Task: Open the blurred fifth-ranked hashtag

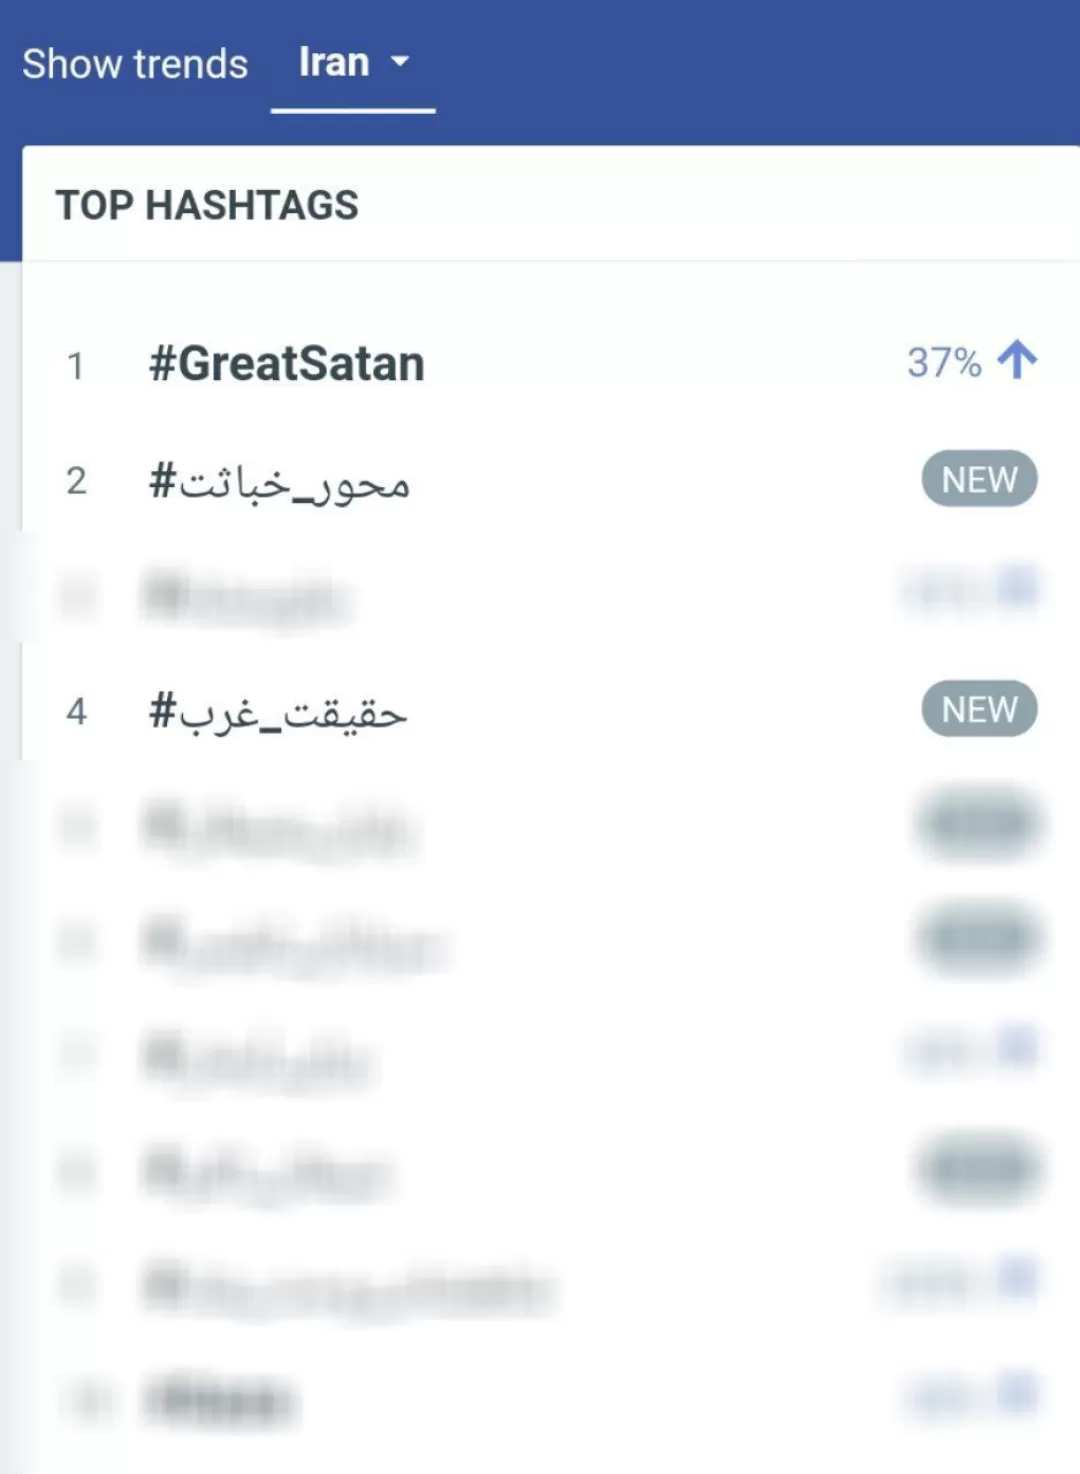Action: 276,828
